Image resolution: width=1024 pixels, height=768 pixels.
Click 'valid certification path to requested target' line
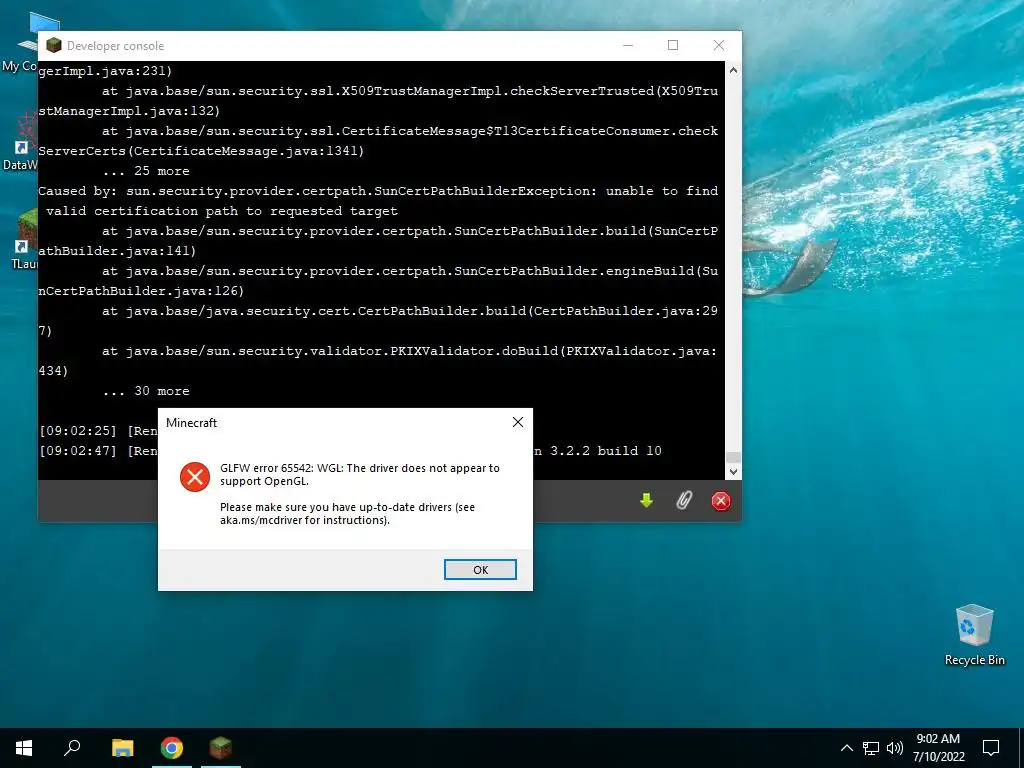(222, 211)
